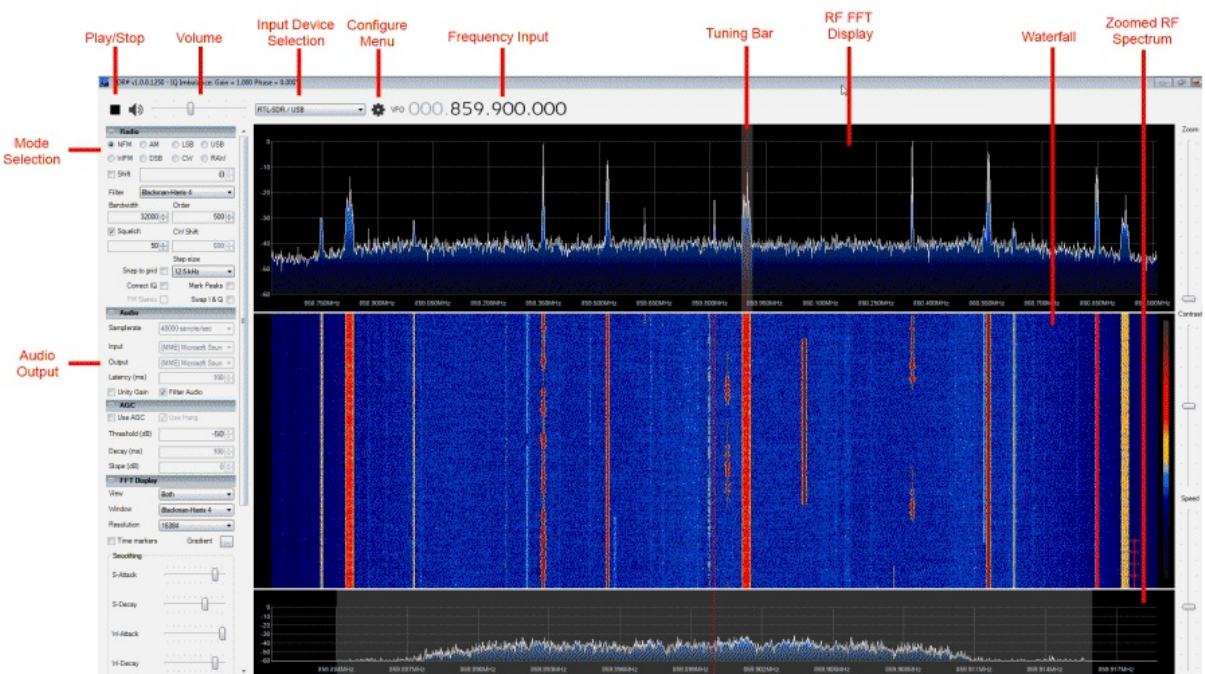Open the Filter type dropdown
This screenshot has width=1205, height=674.
pos(186,192)
